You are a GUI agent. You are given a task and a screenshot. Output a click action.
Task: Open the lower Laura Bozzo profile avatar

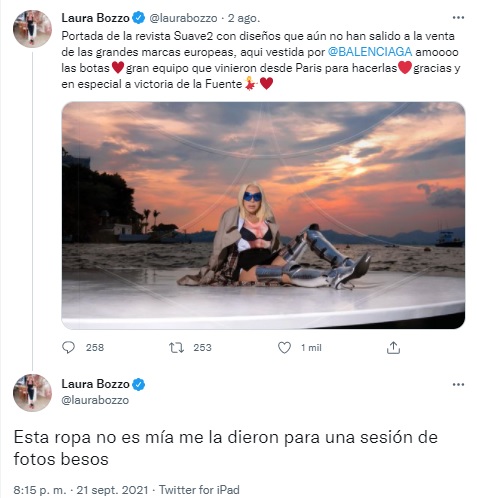point(32,393)
